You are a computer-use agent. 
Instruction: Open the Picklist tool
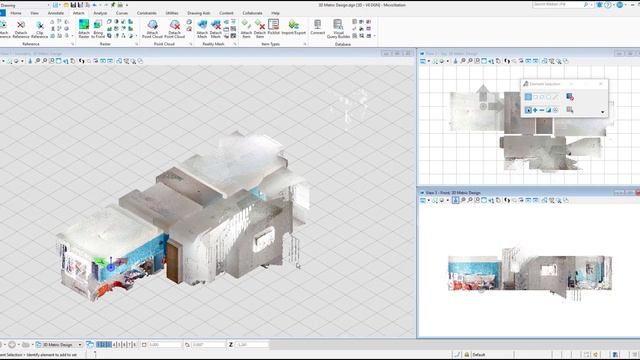[x=273, y=27]
